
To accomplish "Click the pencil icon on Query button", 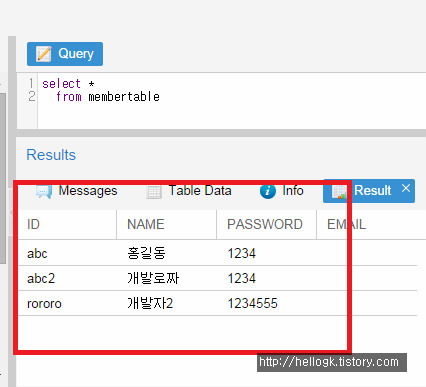I will 44,54.
